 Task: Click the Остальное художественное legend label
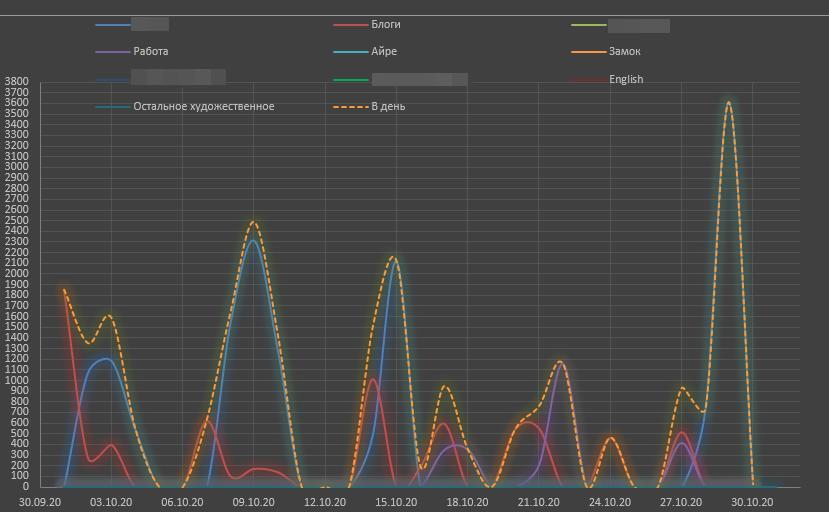tap(203, 106)
